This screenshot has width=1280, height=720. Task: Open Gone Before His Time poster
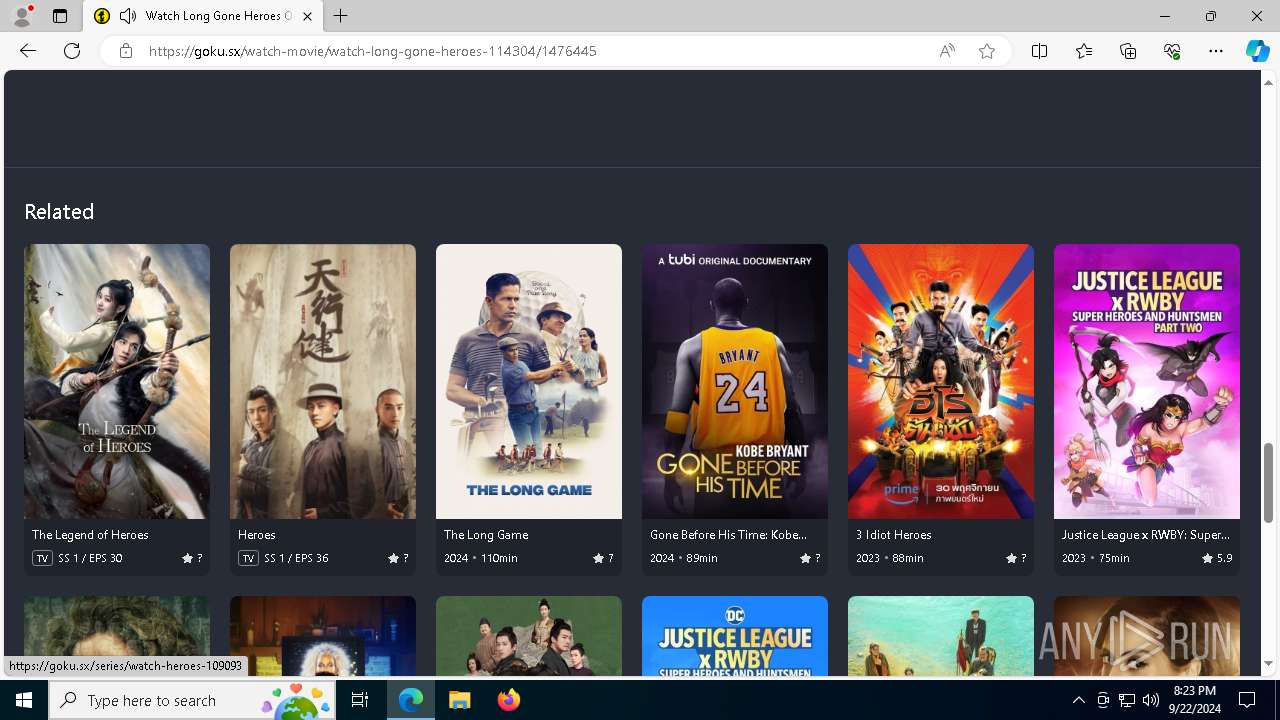pos(735,381)
